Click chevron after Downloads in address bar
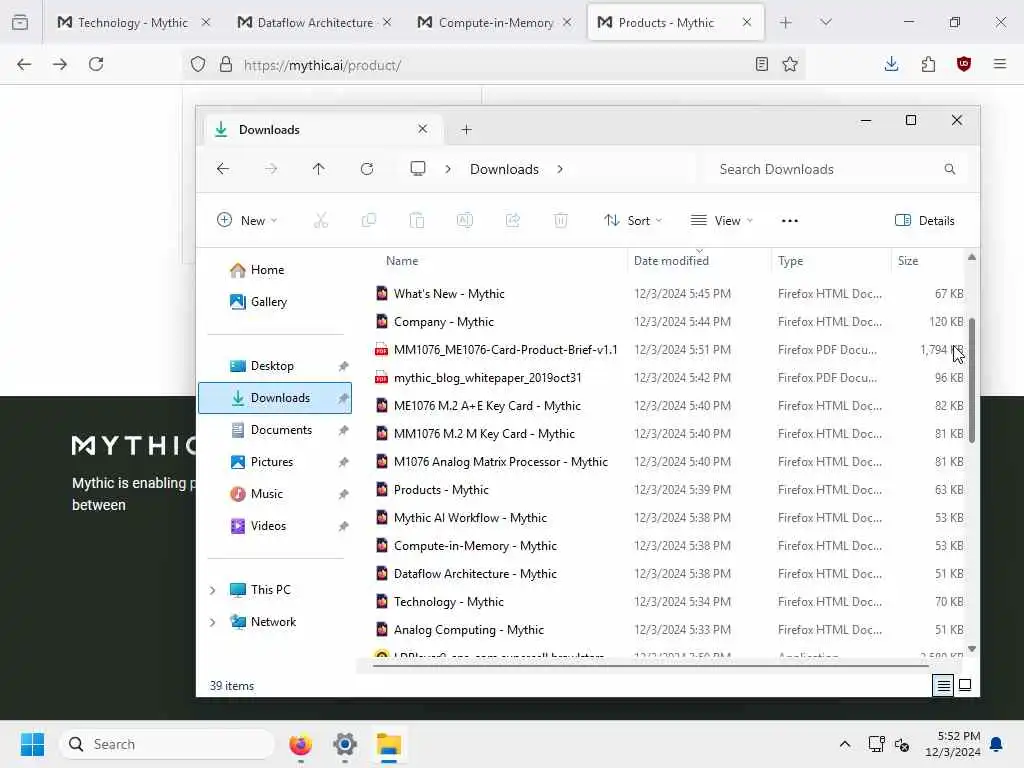 (x=560, y=169)
